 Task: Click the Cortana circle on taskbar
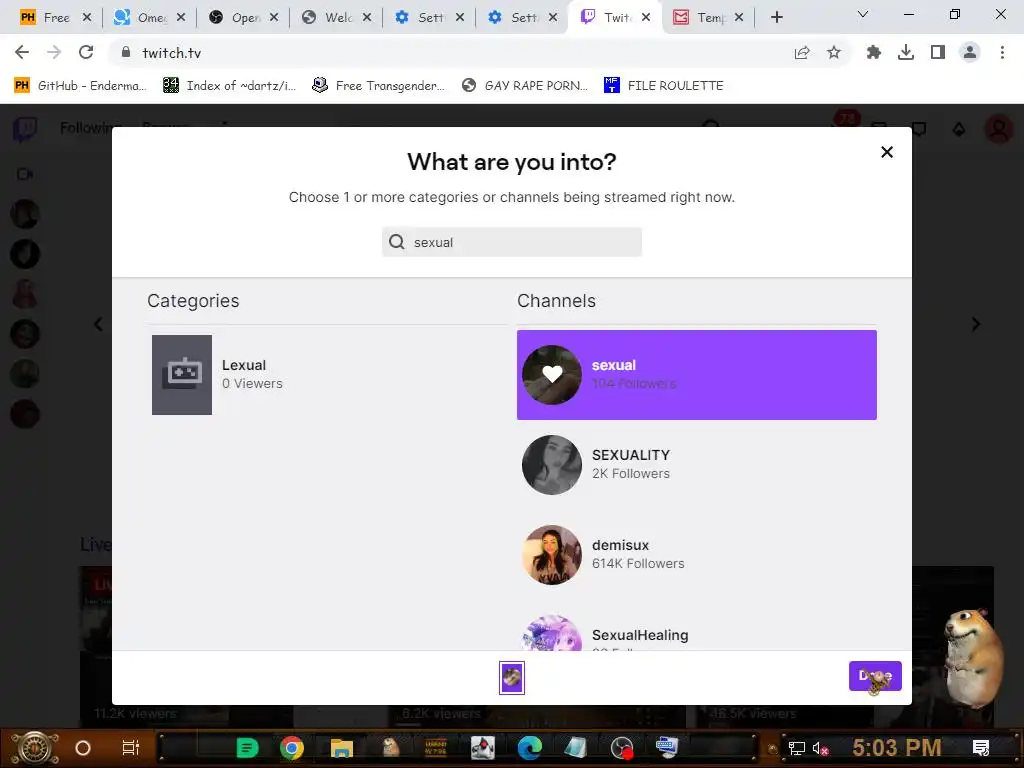[83, 748]
